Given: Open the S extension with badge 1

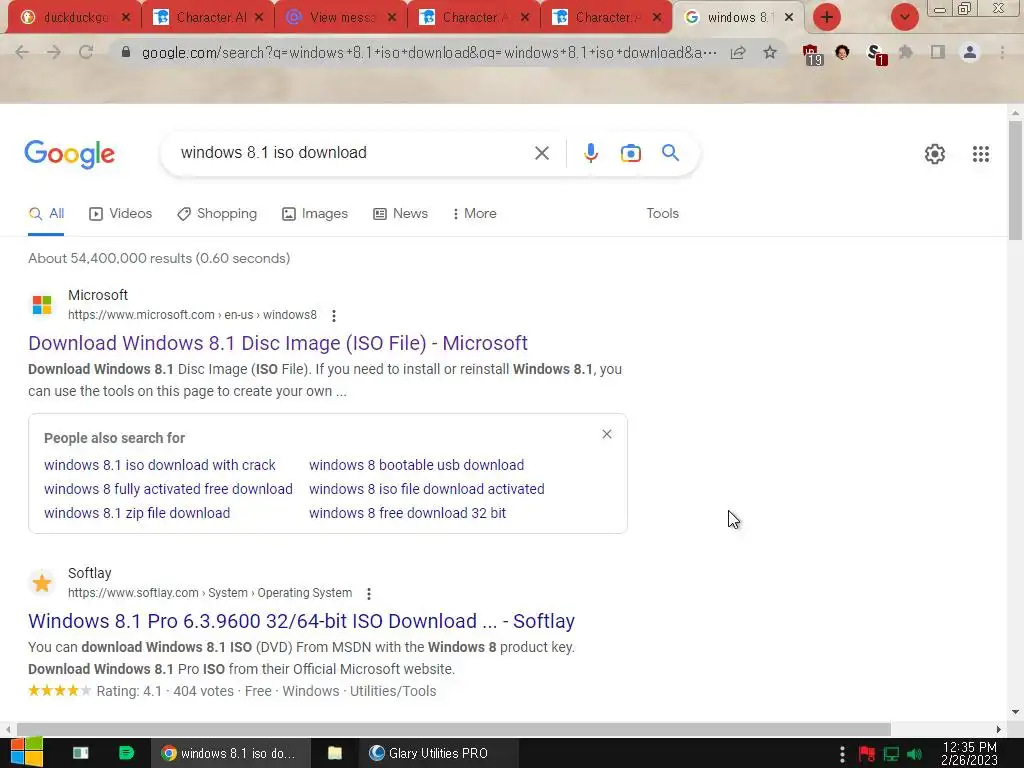Looking at the screenshot, I should 876,54.
